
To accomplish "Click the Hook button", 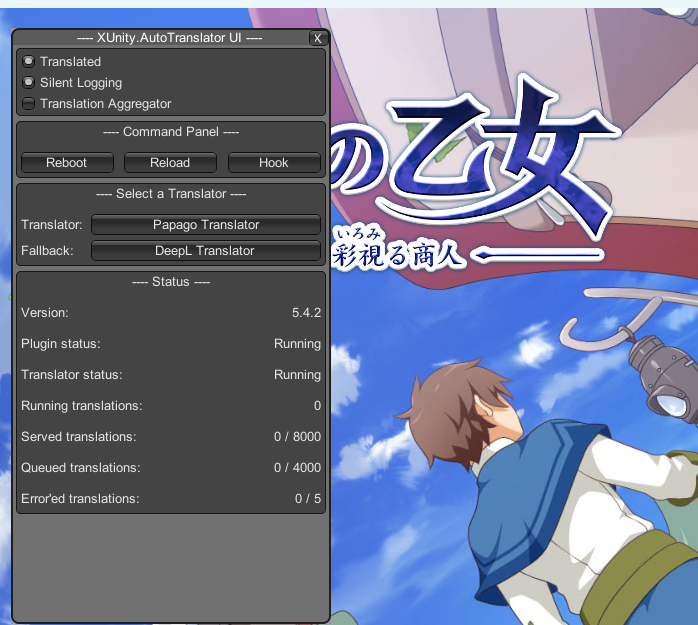I will [x=274, y=162].
